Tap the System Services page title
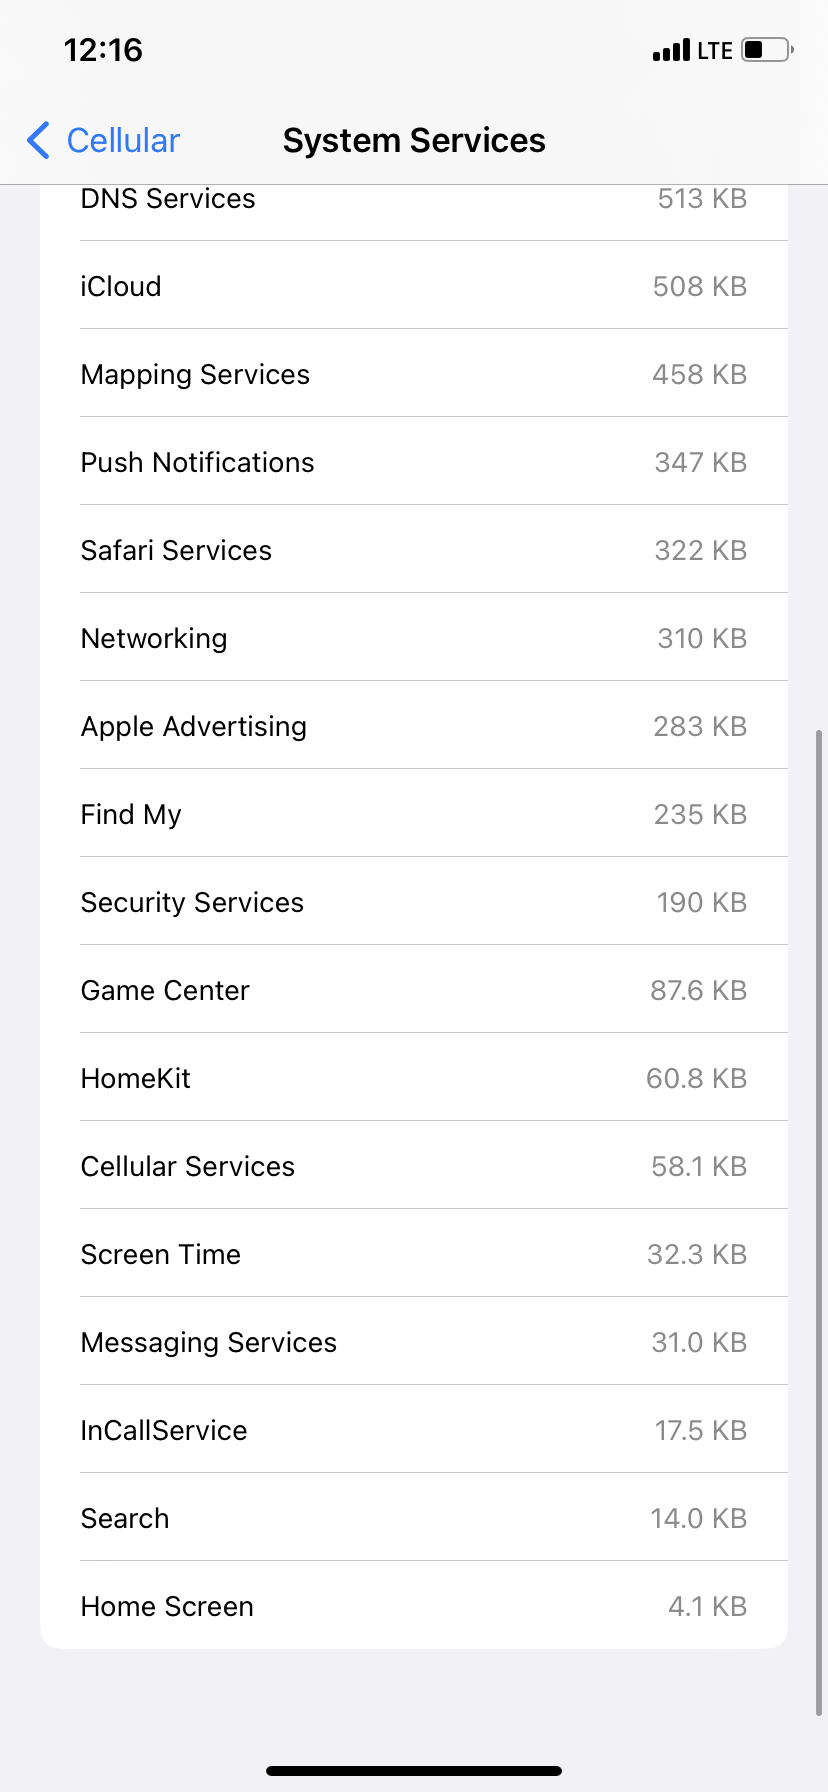 pos(414,141)
